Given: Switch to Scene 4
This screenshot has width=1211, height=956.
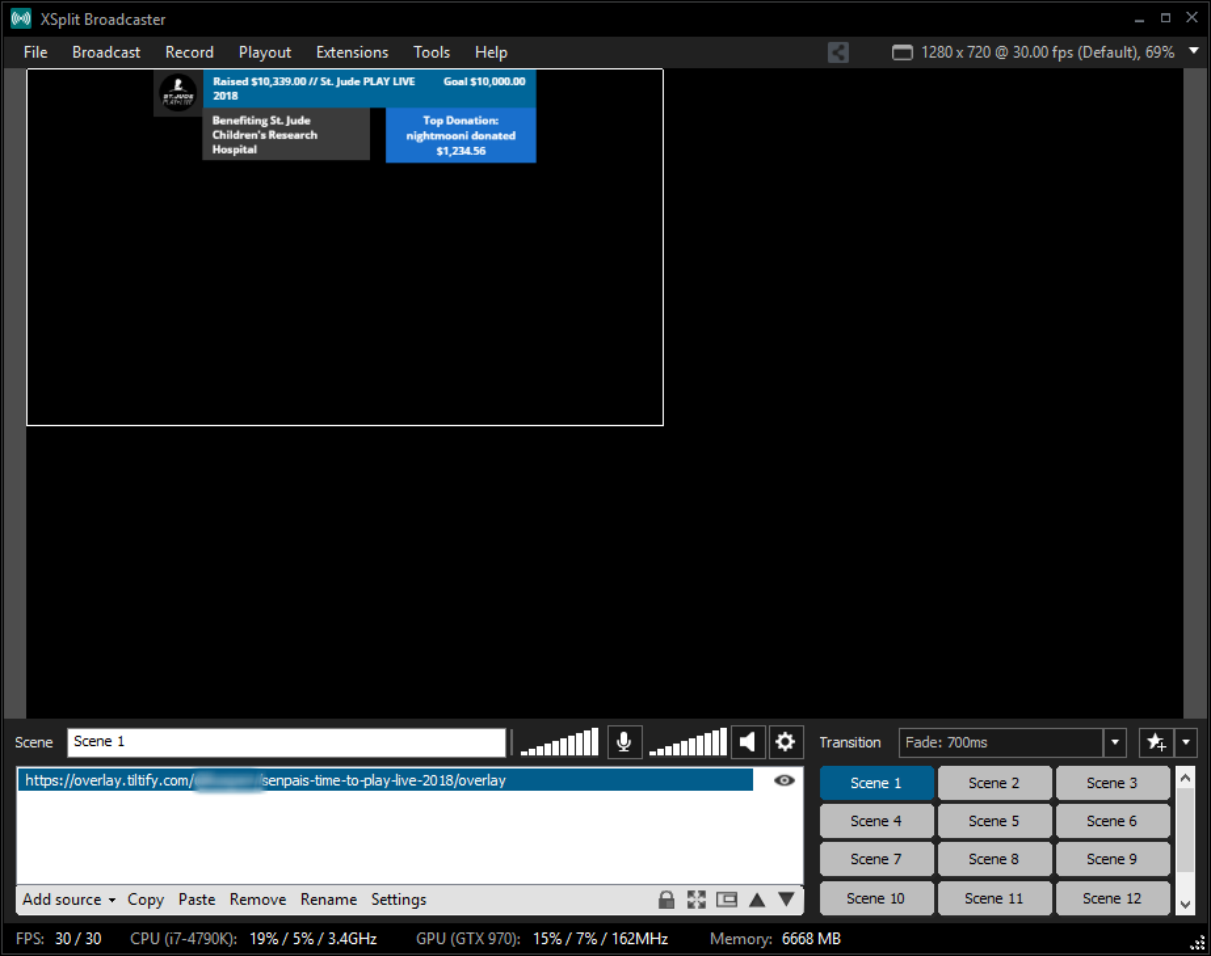Looking at the screenshot, I should 876,821.
